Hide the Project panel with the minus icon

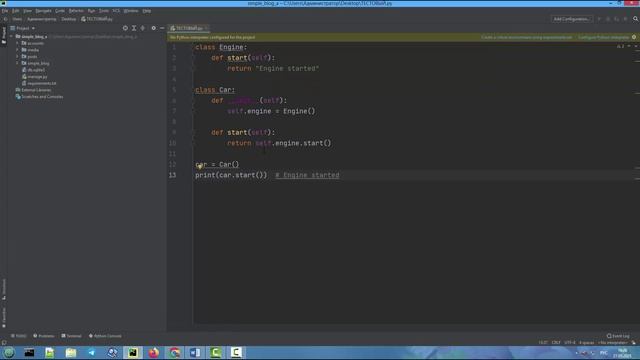(162, 28)
